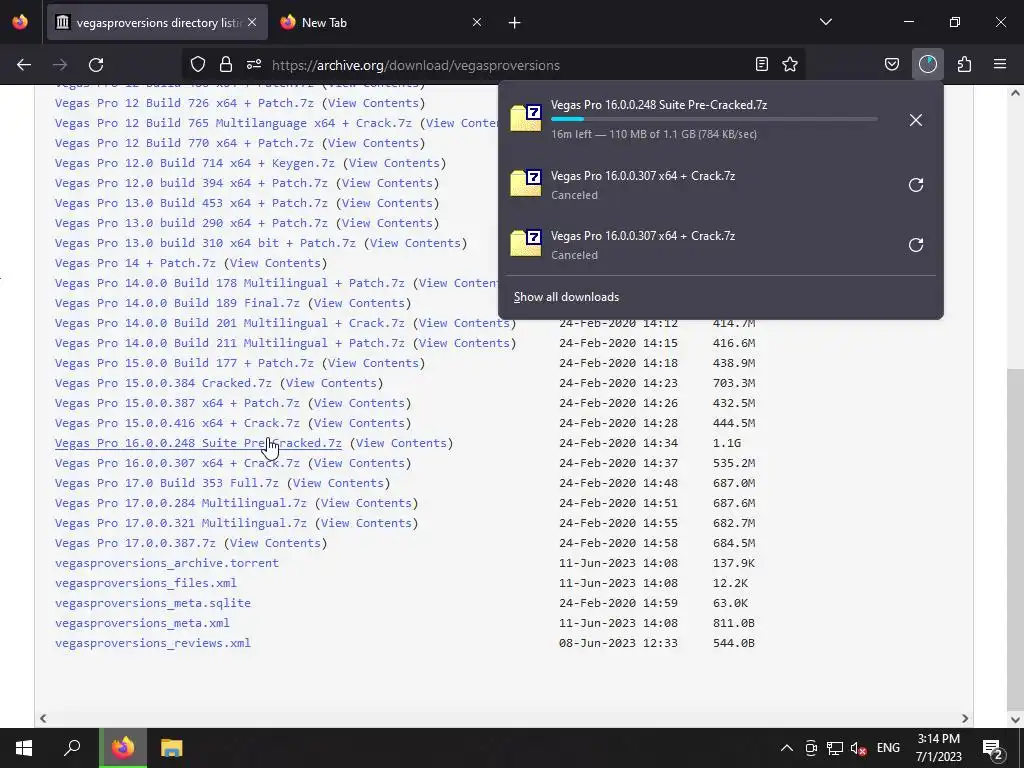Open the Save to Pocket icon
The height and width of the screenshot is (768, 1024).
(891, 65)
